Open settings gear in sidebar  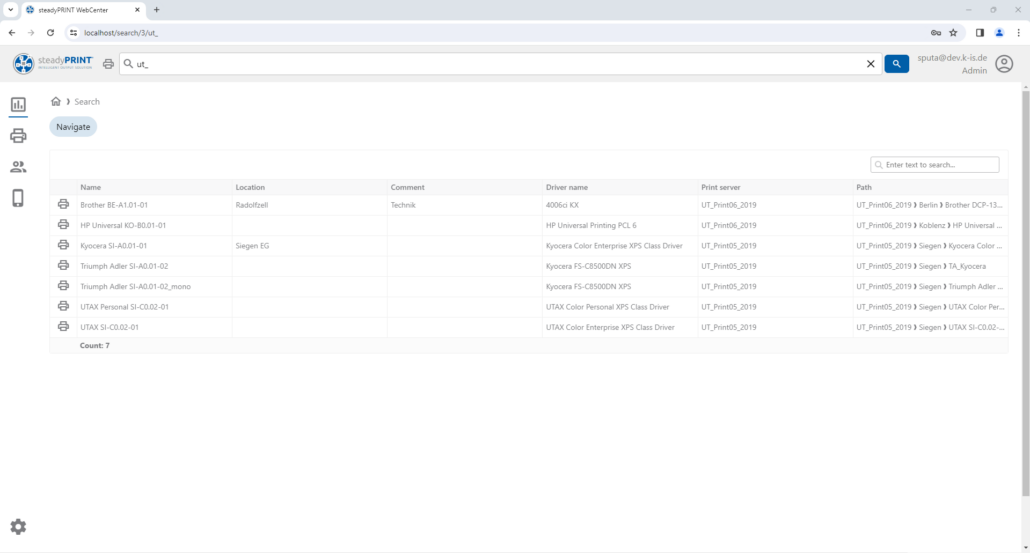point(18,527)
